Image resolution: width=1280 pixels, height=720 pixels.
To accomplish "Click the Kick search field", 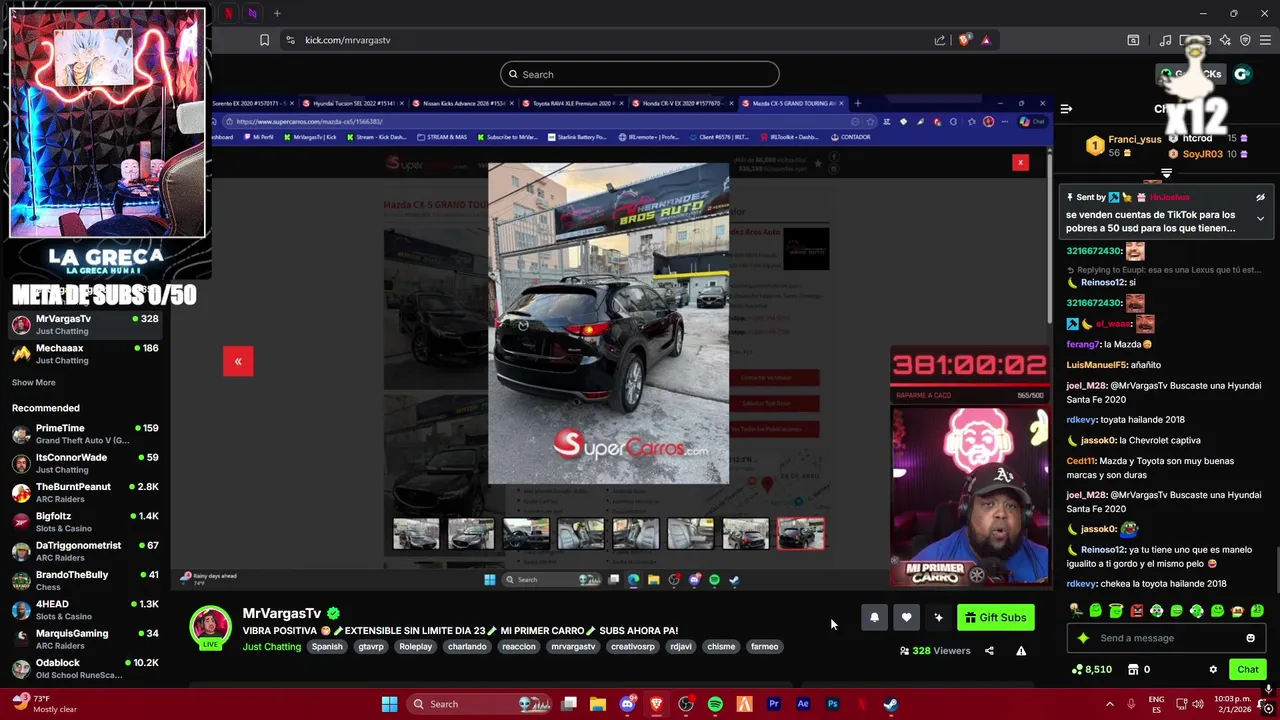I will 640,74.
